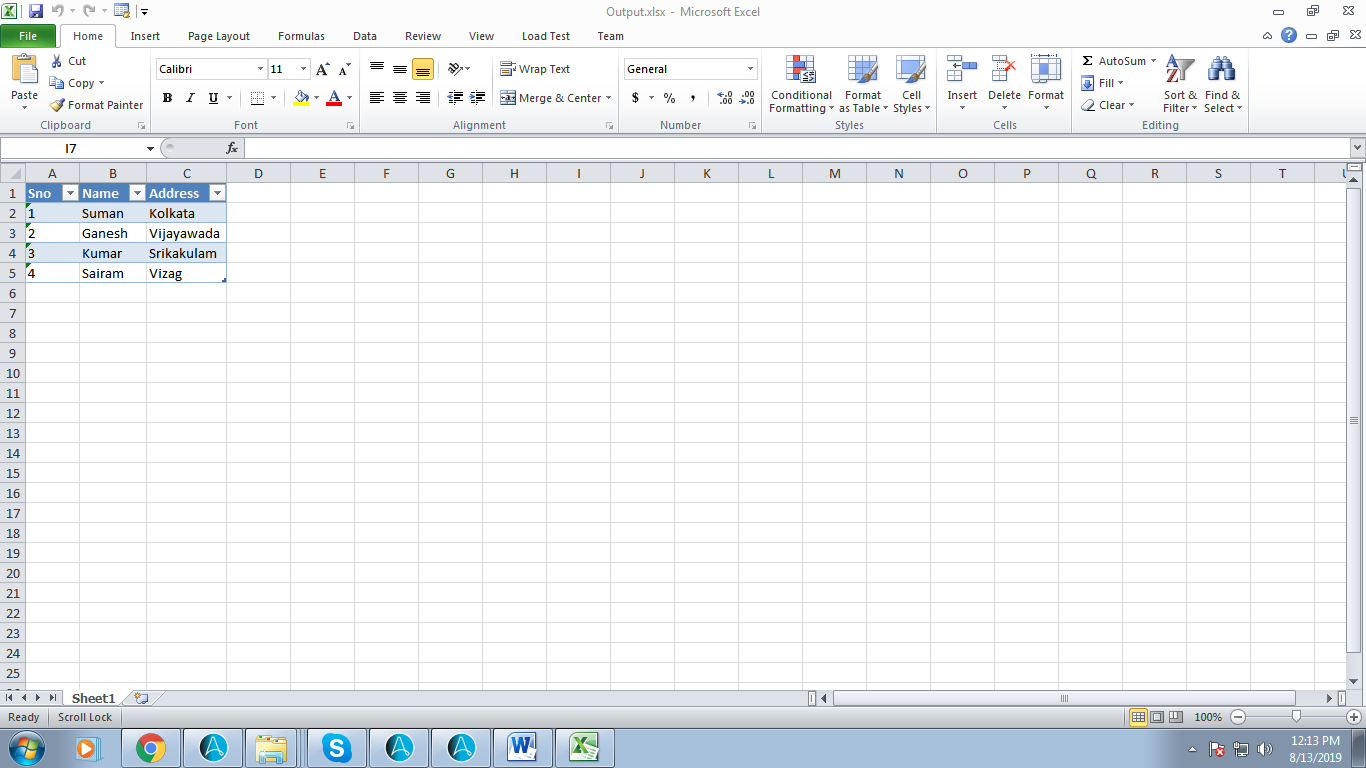The width and height of the screenshot is (1366, 768).
Task: Enable Wrap Text for the cell
Action: click(535, 69)
